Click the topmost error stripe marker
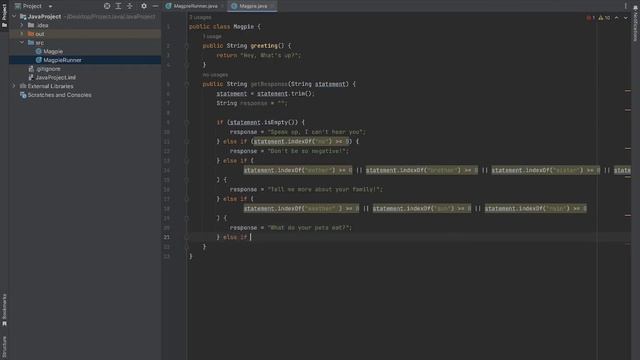The width and height of the screenshot is (640, 360). click(628, 91)
